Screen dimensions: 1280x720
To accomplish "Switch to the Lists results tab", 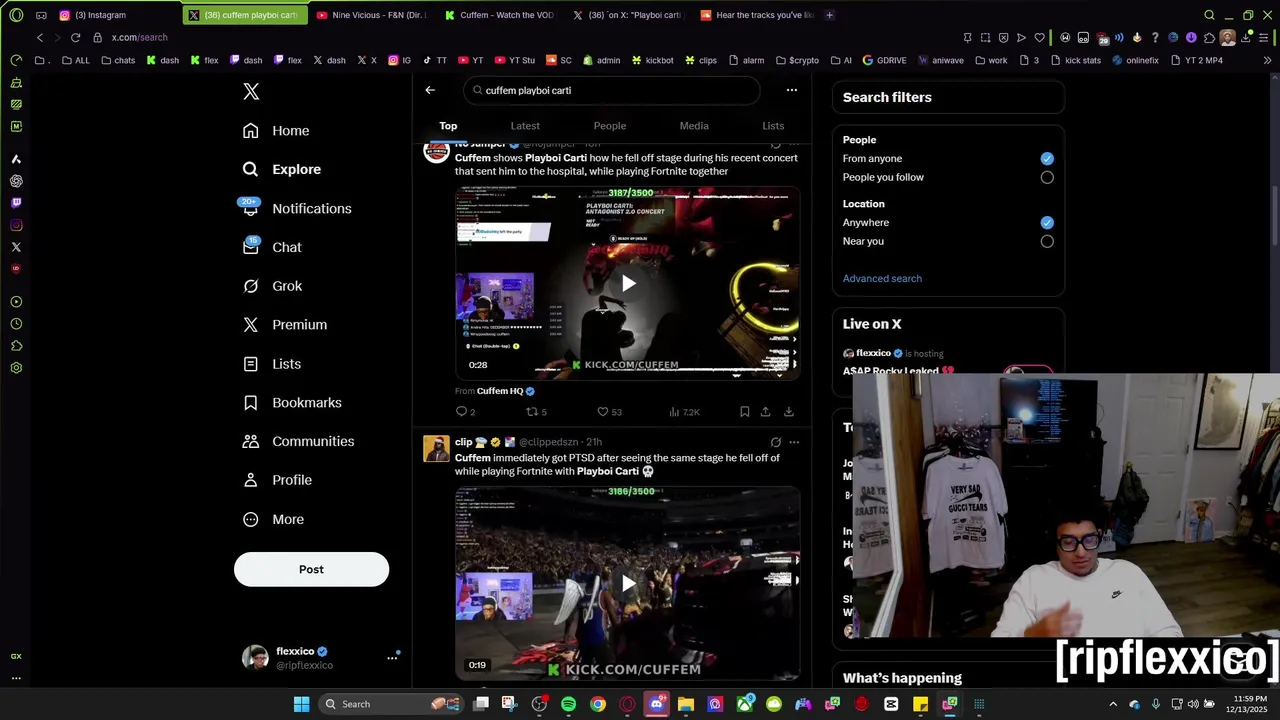I will tap(773, 126).
